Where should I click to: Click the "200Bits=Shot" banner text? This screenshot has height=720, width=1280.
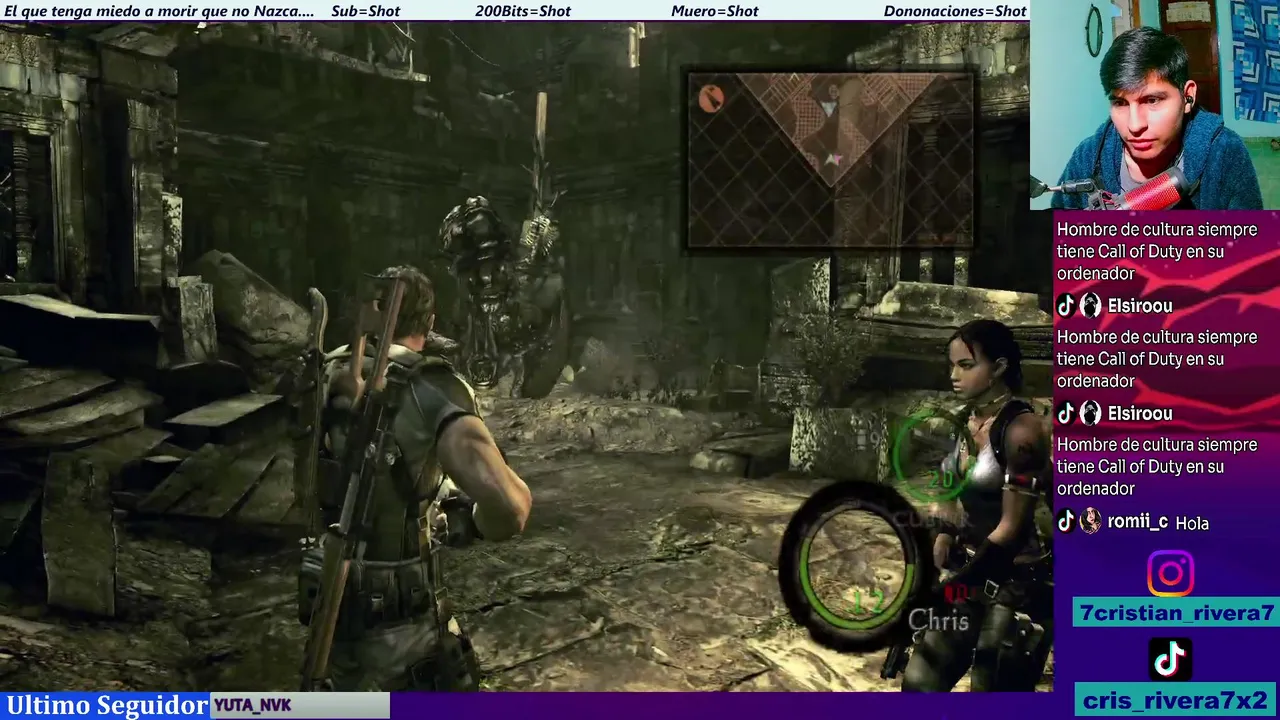point(523,11)
